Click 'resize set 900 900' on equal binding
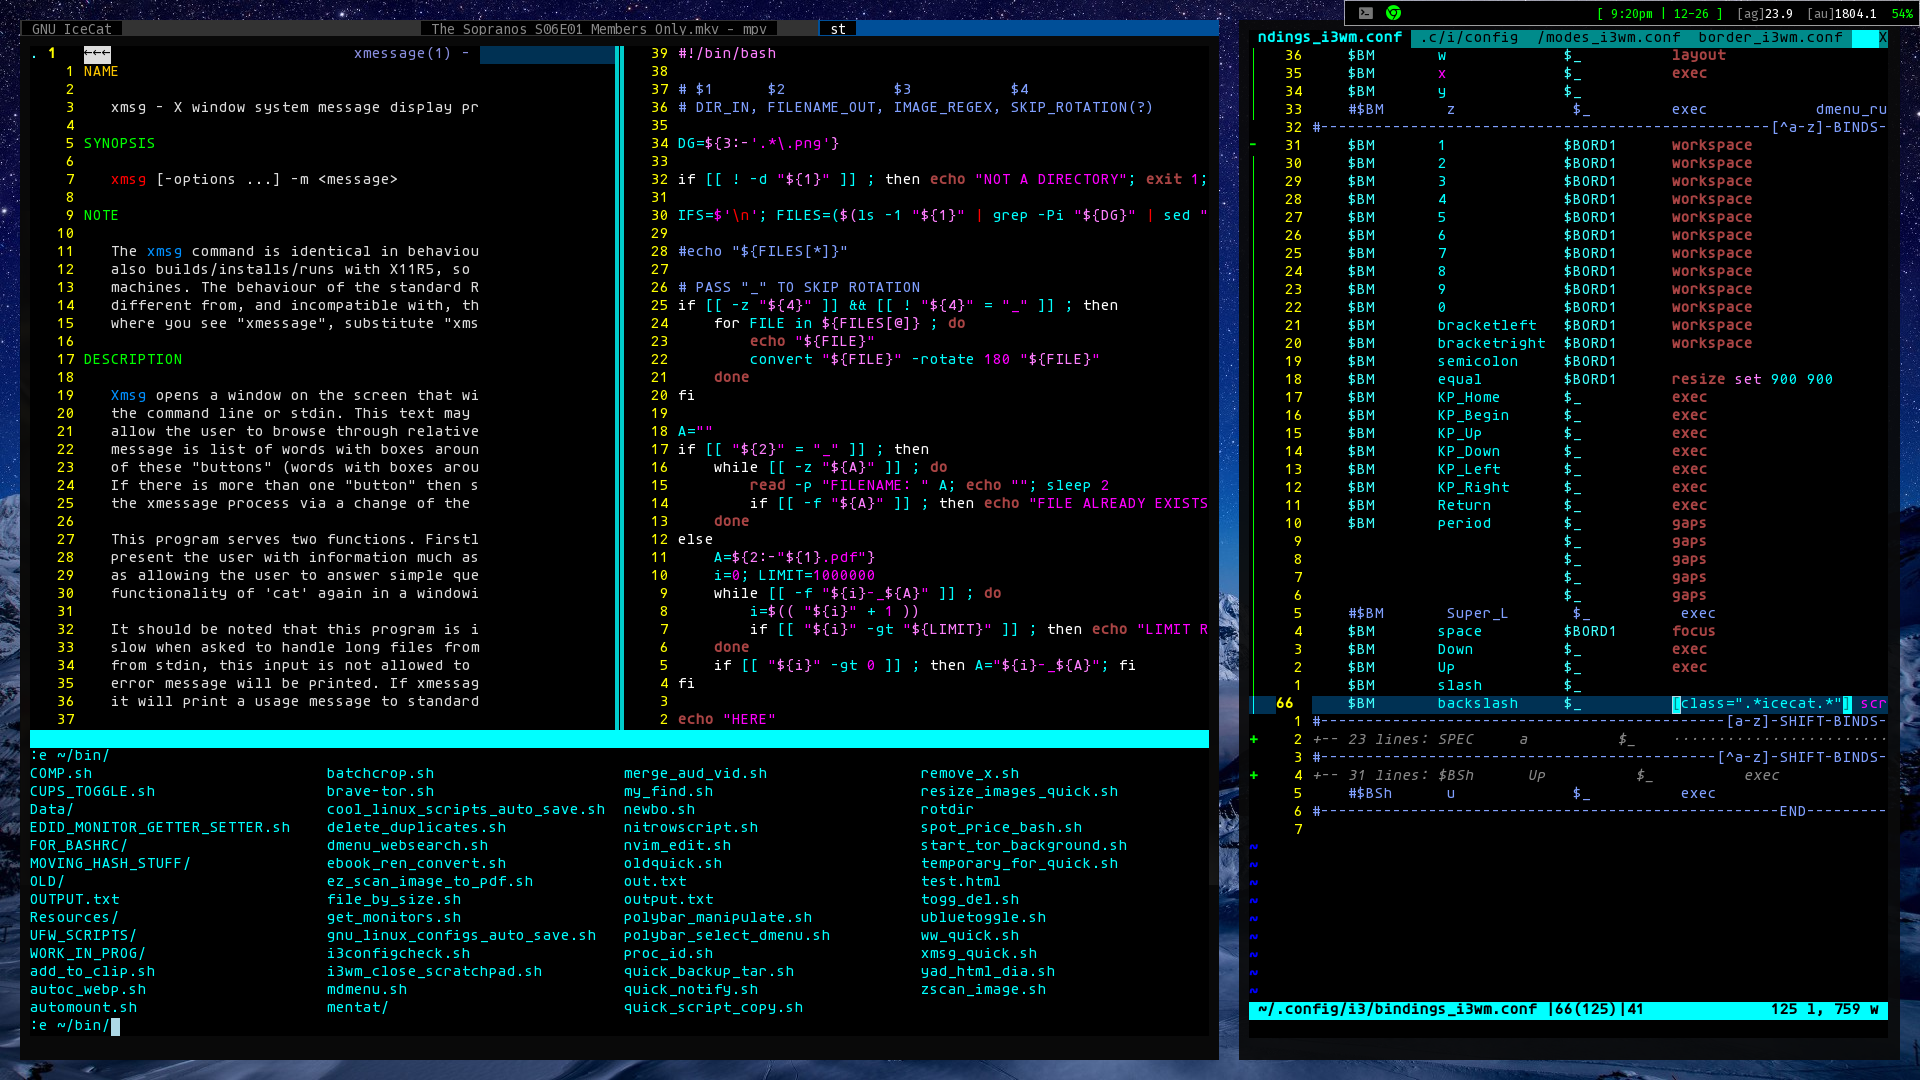This screenshot has width=1920, height=1080. click(x=1752, y=380)
